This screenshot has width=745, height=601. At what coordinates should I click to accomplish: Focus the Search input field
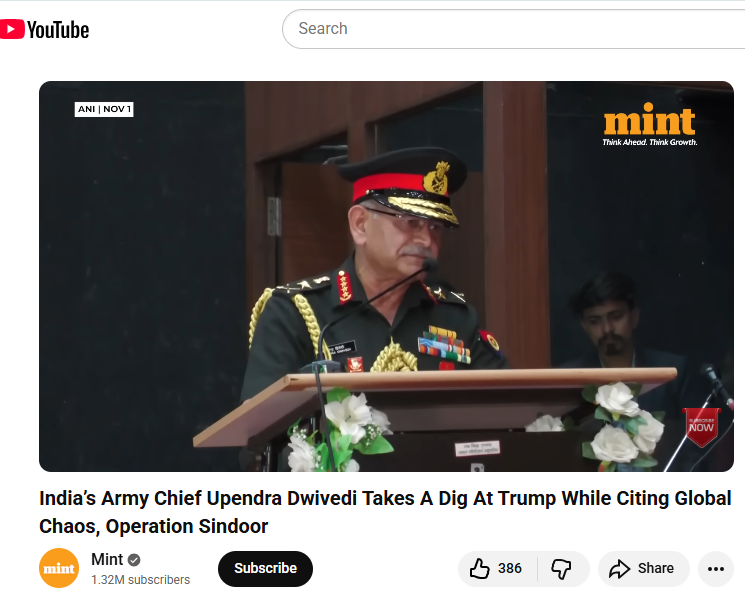pyautogui.click(x=513, y=29)
